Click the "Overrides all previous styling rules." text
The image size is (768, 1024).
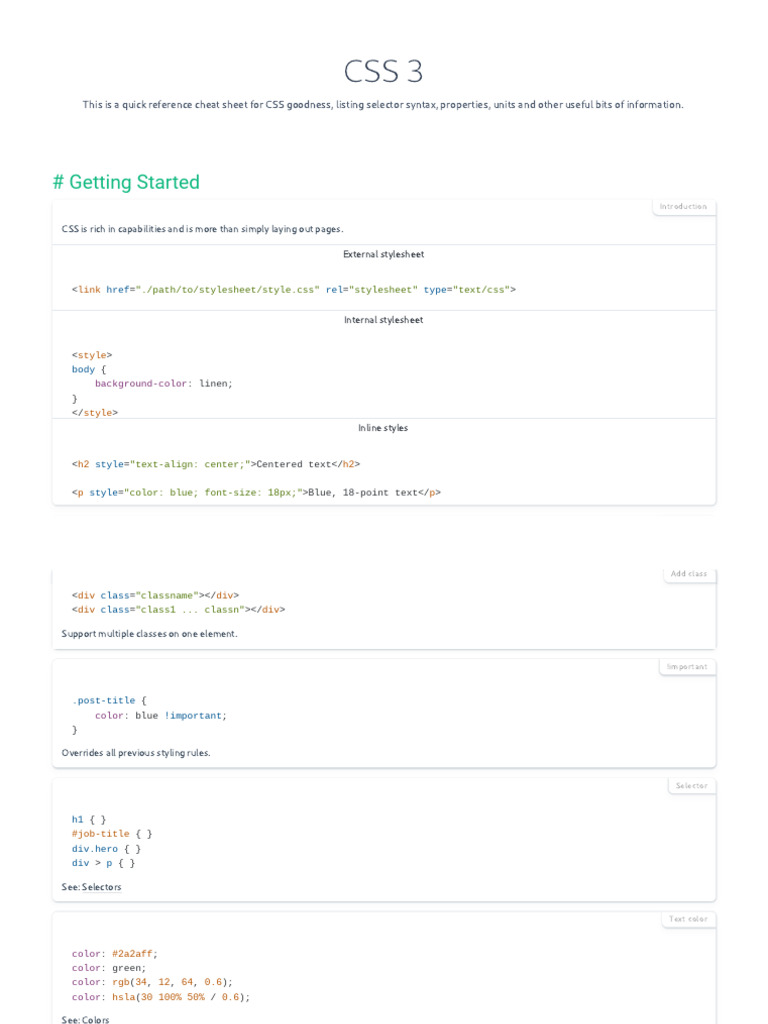[x=136, y=753]
